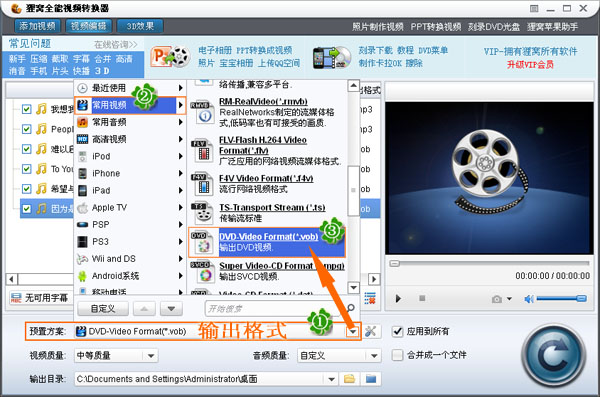Screen dimensions: 600x397
Task: Click the phone and DVD burn banner icon
Action: [x=332, y=57]
